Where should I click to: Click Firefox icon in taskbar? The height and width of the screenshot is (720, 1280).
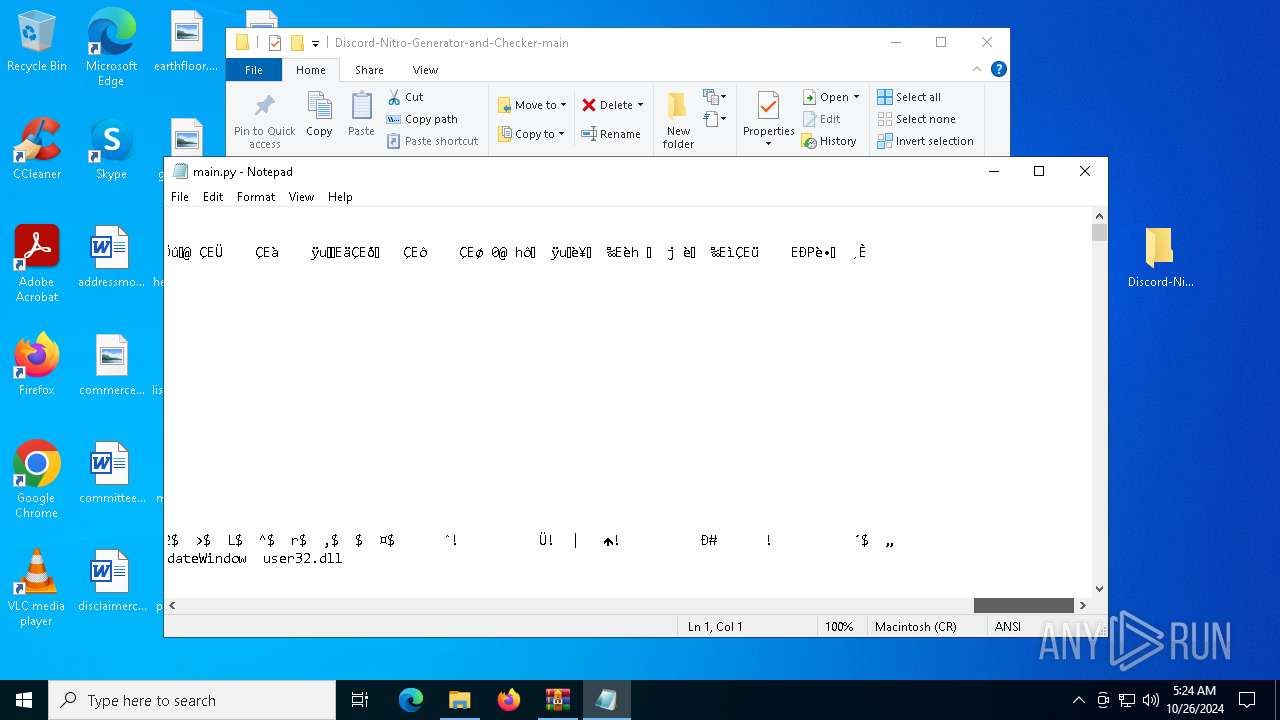tap(509, 700)
